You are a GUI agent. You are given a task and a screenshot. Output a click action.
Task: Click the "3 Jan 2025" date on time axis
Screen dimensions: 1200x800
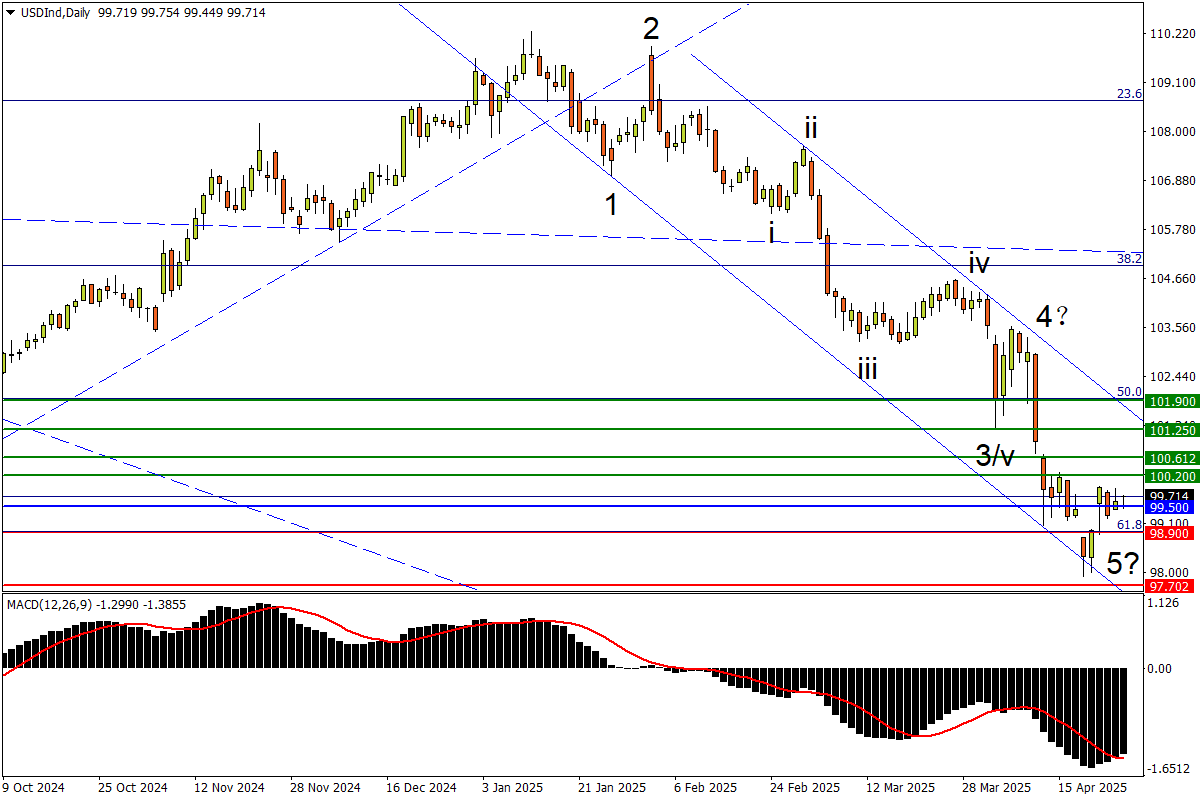512,787
